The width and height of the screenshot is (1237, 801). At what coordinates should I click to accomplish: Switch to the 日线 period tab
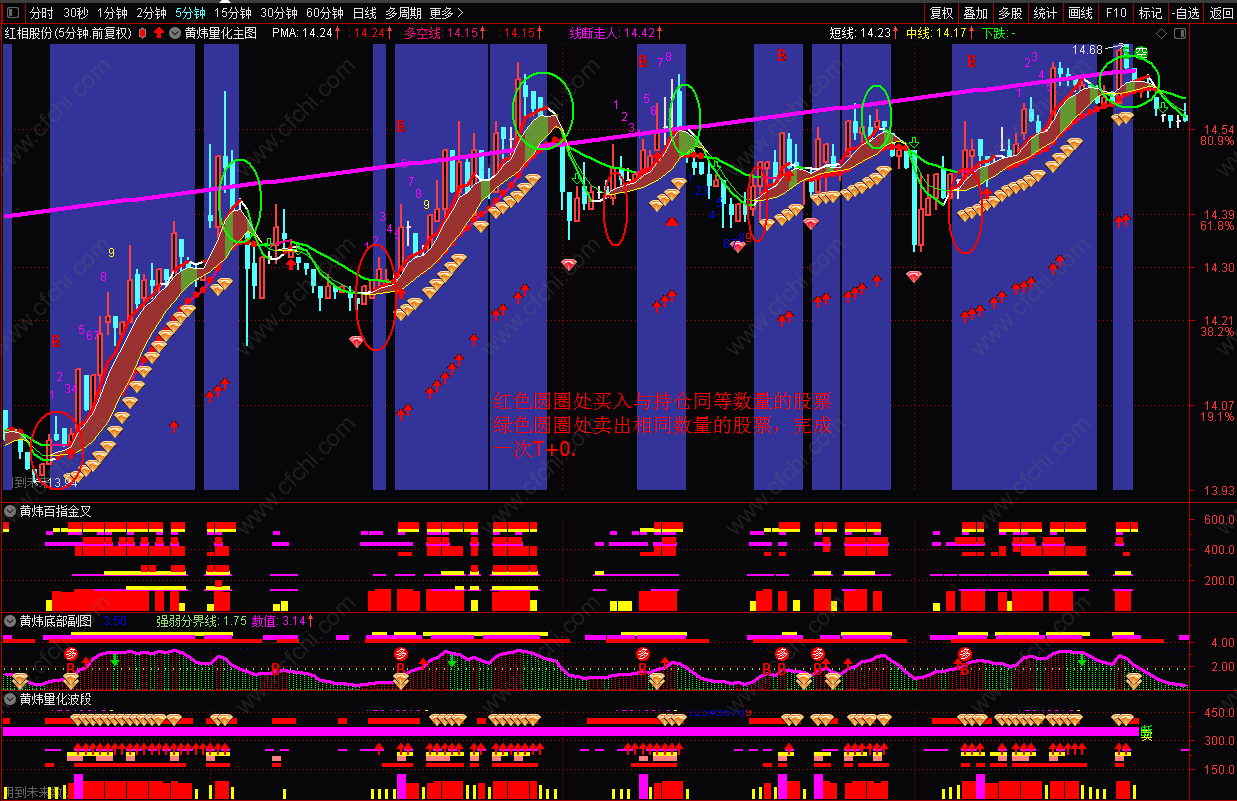(x=365, y=14)
